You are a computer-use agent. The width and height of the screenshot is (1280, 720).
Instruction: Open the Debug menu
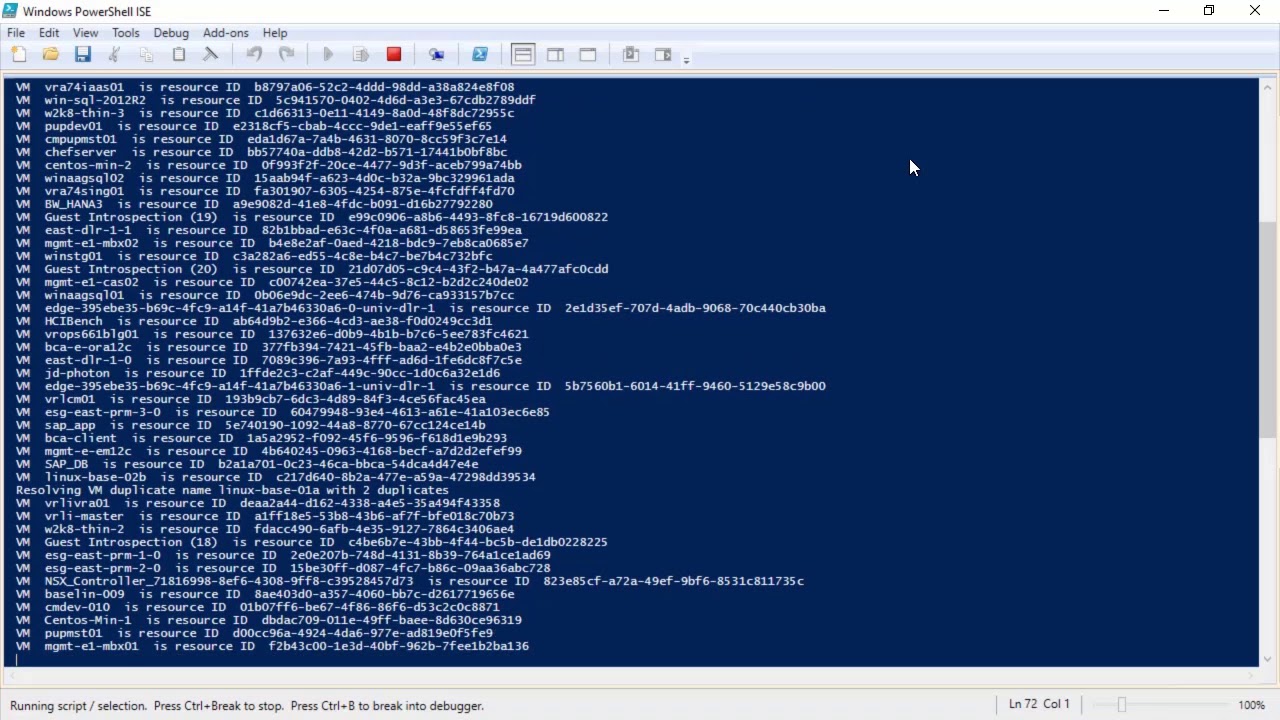tap(171, 33)
